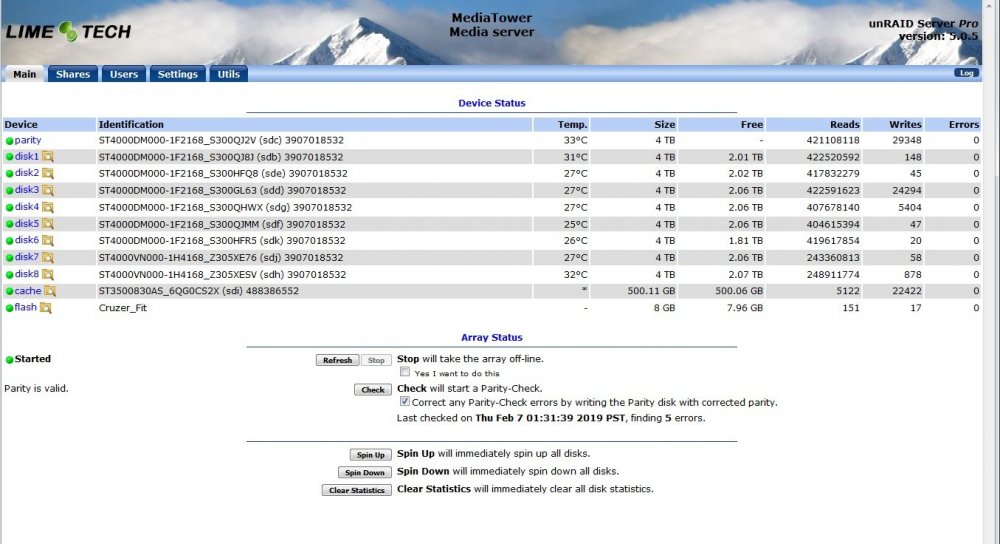The width and height of the screenshot is (1000, 544).
Task: Open the parity device link
Action: [27, 140]
